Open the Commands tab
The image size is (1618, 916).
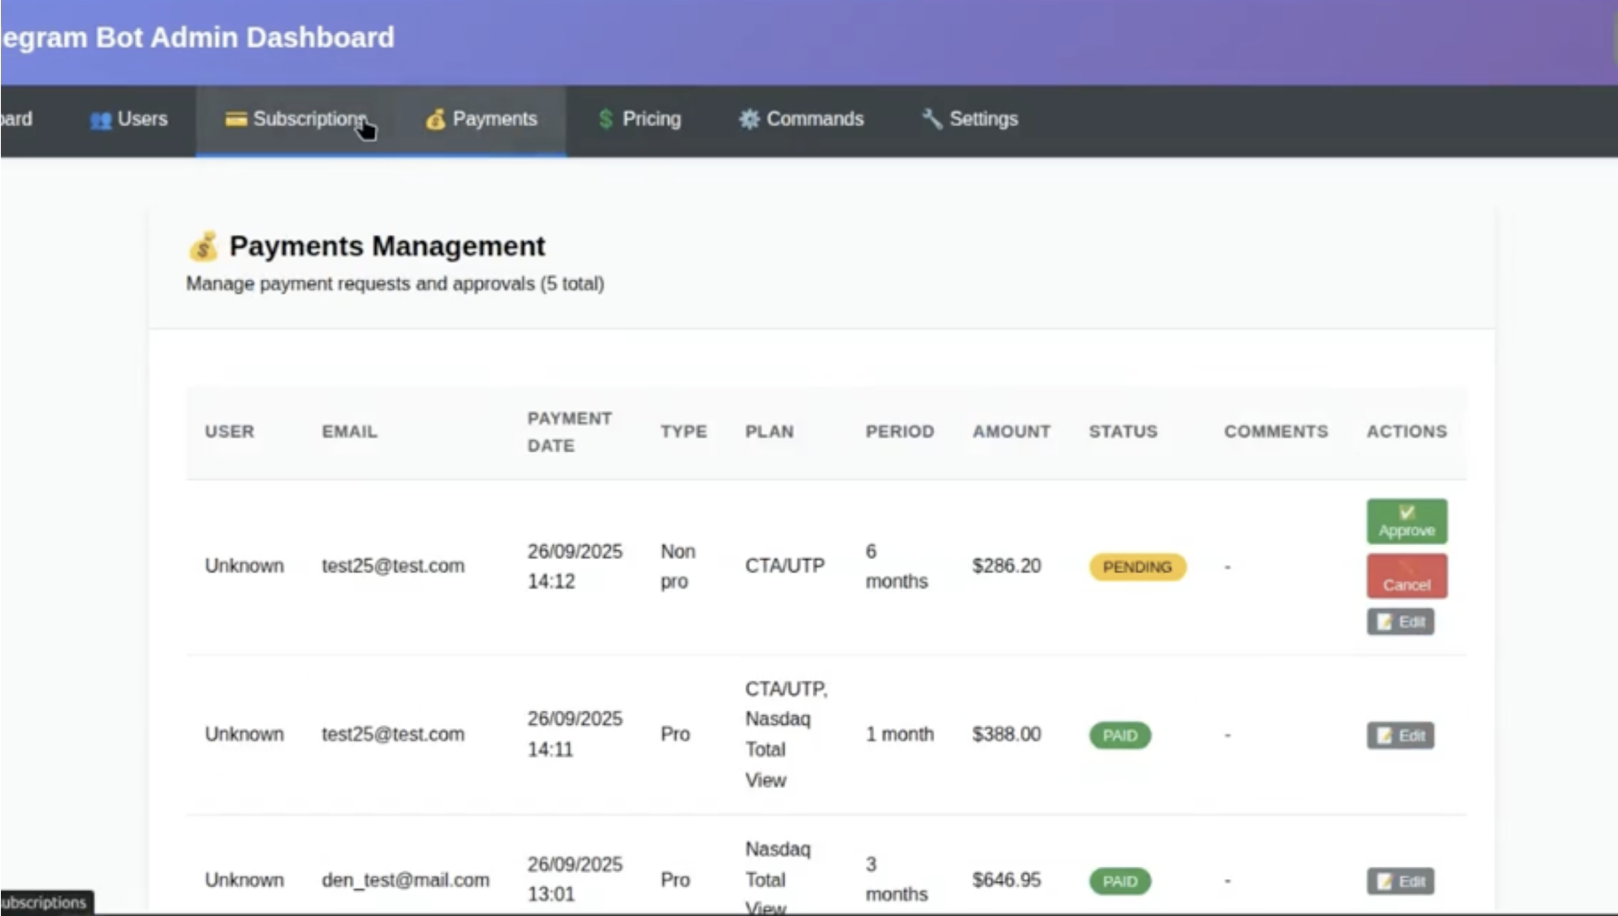pos(800,119)
